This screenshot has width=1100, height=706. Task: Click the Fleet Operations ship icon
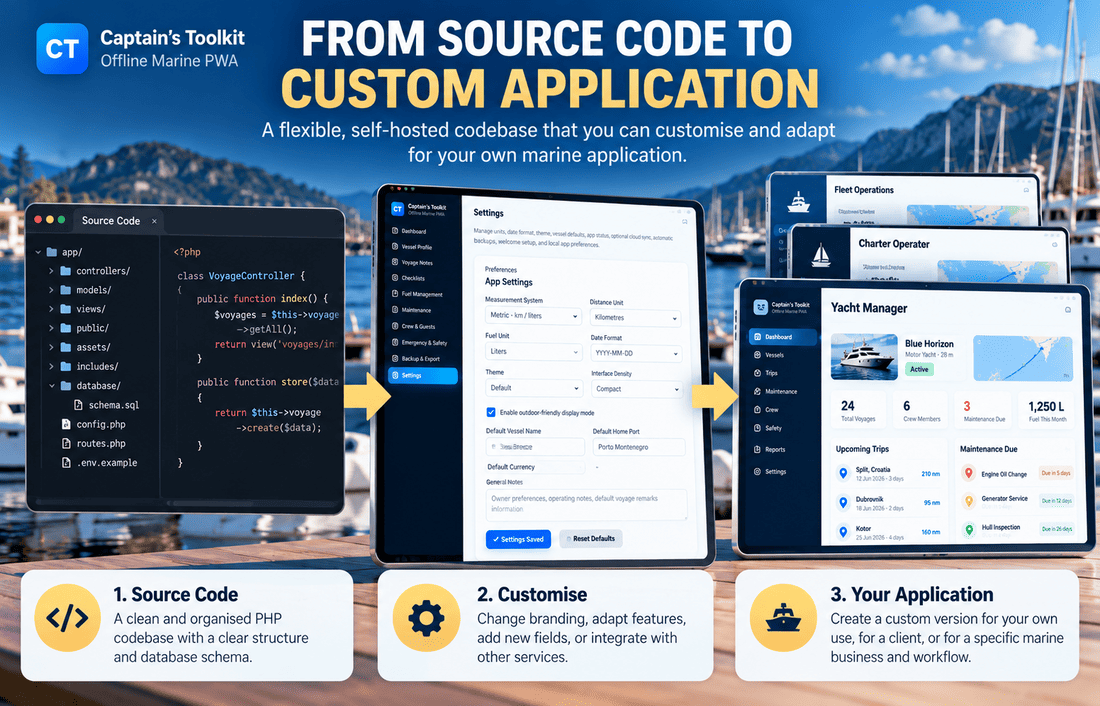(x=798, y=202)
